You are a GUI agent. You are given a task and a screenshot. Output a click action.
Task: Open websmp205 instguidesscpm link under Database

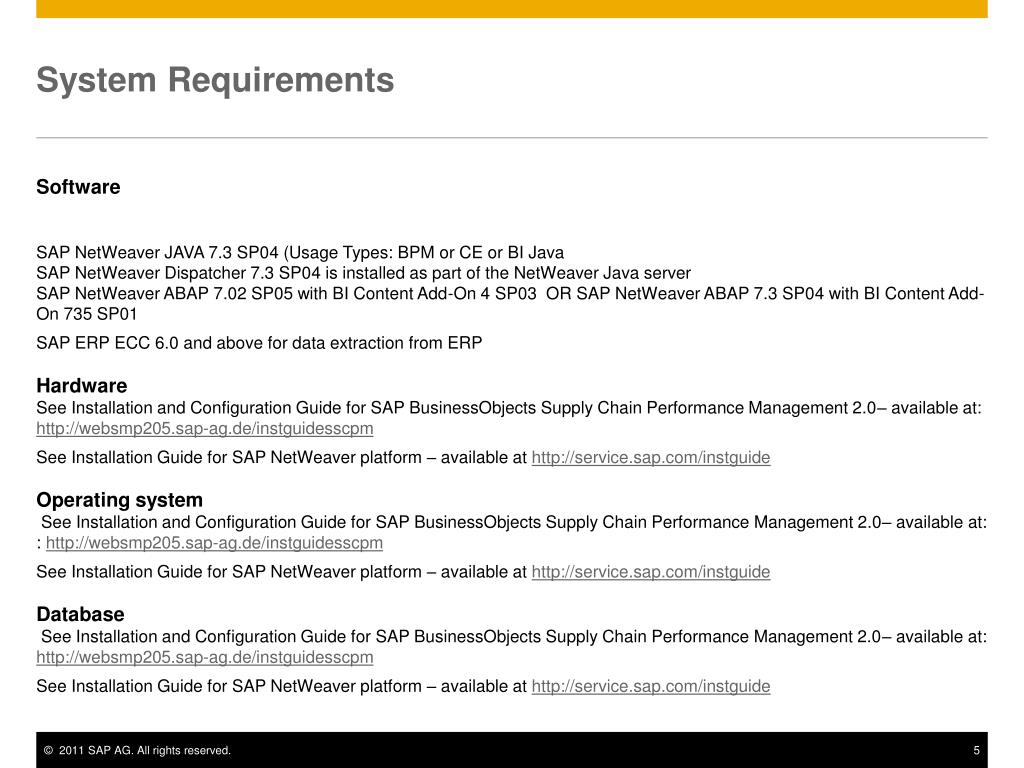pos(204,658)
